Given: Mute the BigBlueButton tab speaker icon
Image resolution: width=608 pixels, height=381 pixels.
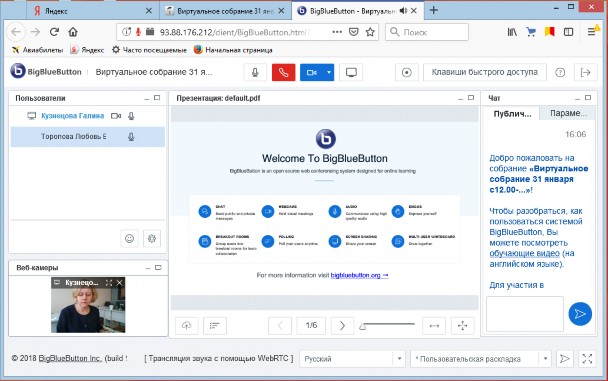Looking at the screenshot, I should 403,11.
